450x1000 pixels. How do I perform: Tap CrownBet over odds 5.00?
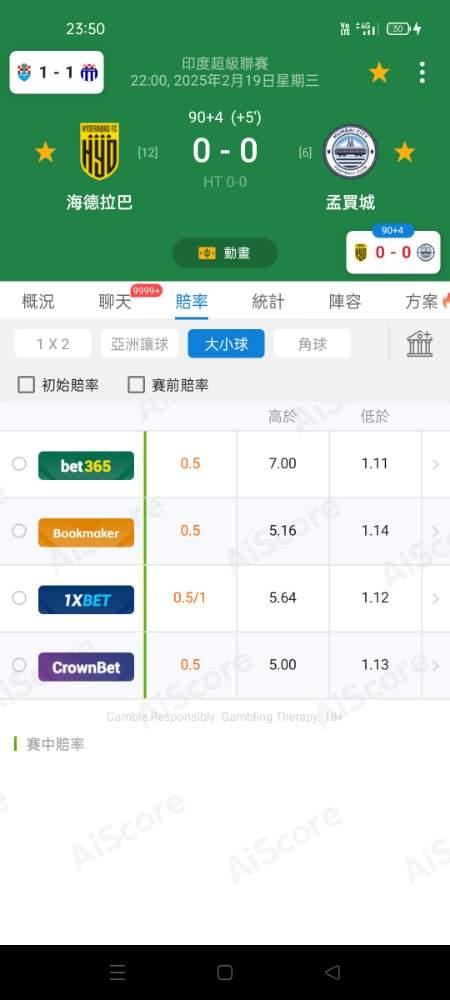pyautogui.click(x=282, y=665)
